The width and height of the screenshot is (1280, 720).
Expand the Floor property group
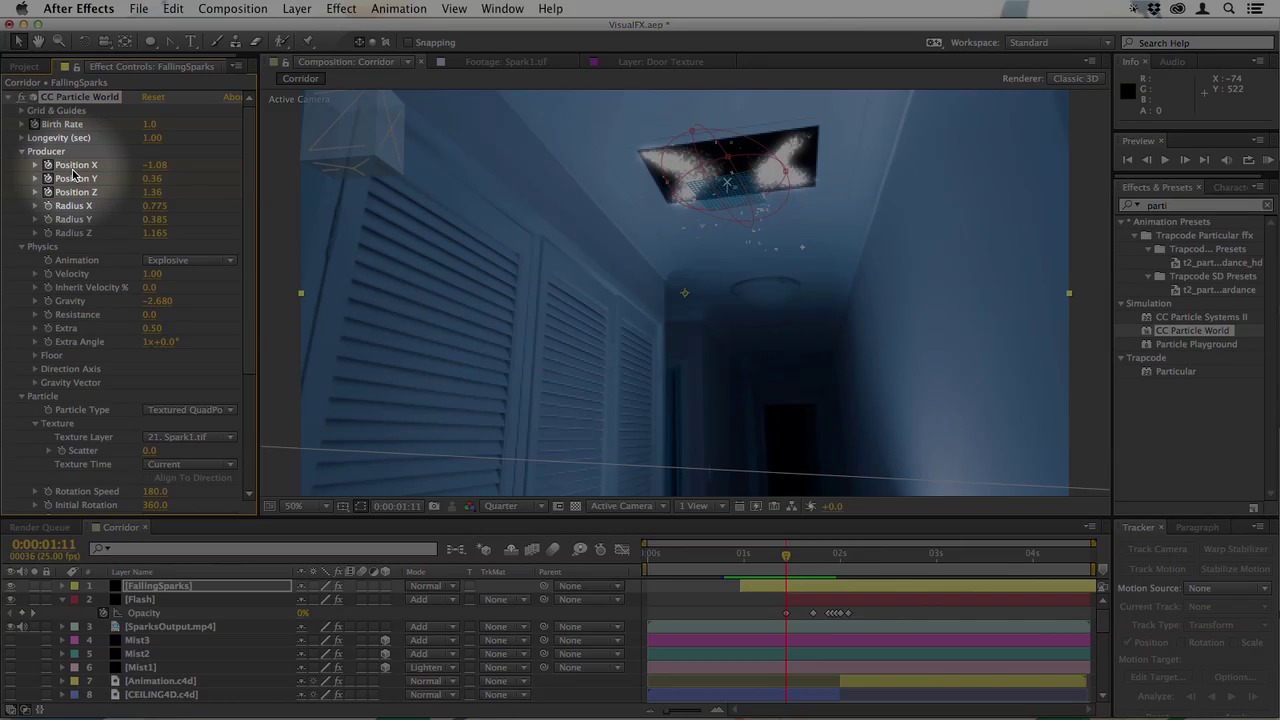(x=34, y=355)
